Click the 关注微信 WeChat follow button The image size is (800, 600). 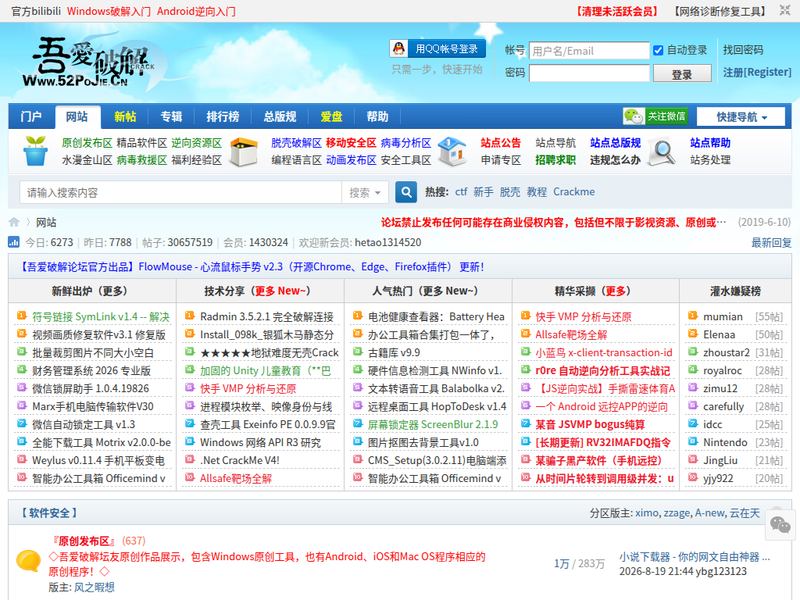(655, 116)
